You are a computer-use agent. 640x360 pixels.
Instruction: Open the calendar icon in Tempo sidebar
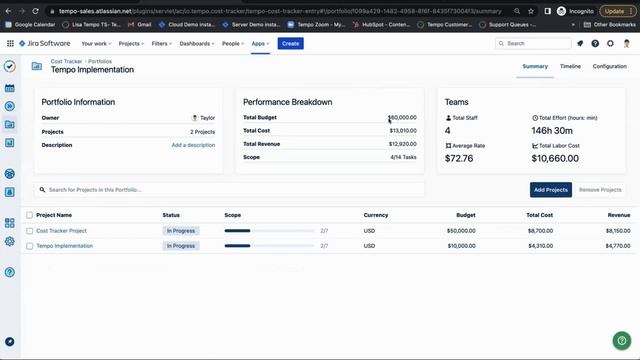click(10, 88)
